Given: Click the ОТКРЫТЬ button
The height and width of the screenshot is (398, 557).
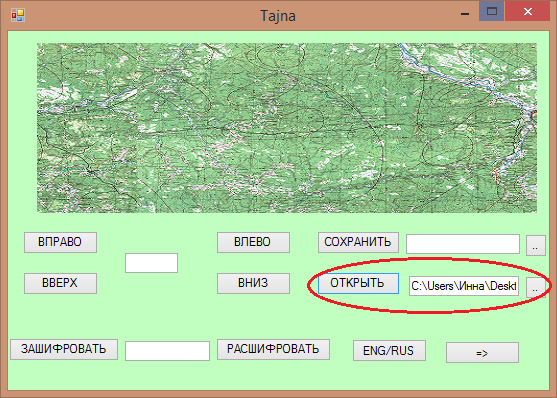Looking at the screenshot, I should point(358,283).
